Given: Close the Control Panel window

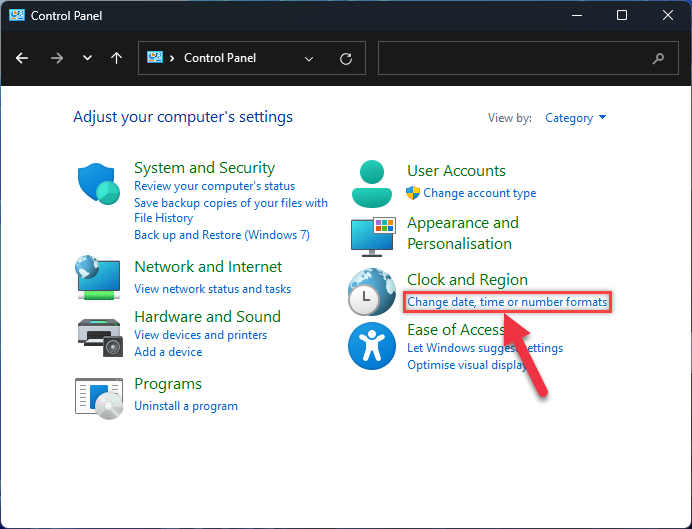Looking at the screenshot, I should [x=668, y=15].
